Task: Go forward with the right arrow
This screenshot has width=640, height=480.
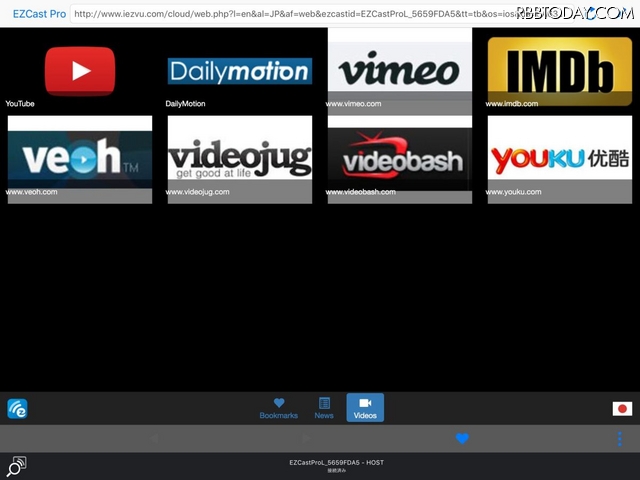Action: click(306, 439)
